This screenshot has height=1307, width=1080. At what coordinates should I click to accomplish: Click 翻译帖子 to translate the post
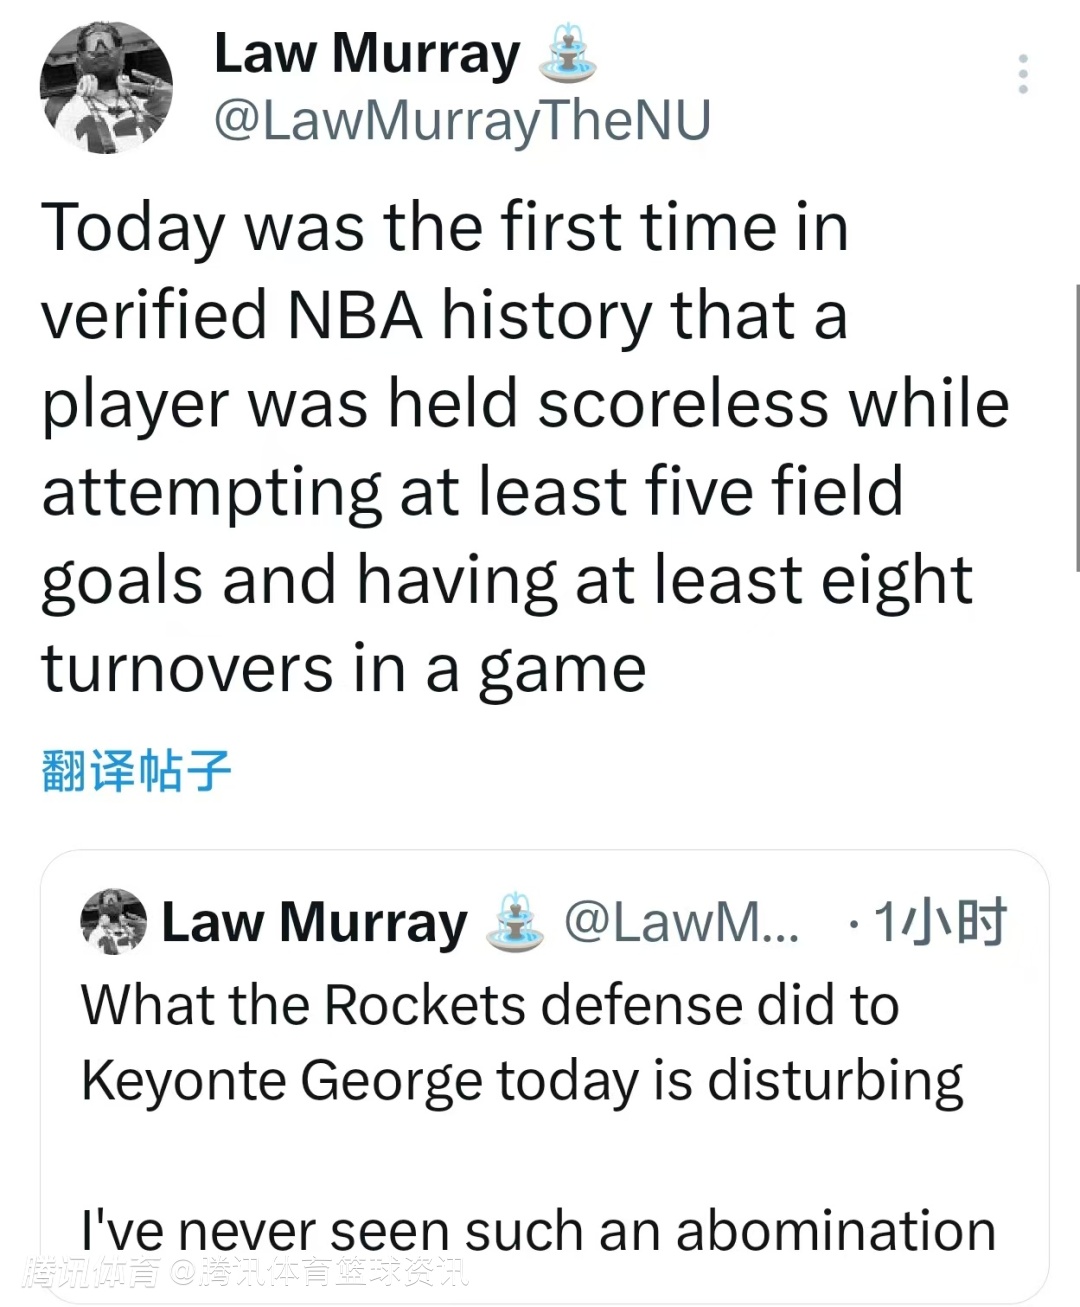136,771
